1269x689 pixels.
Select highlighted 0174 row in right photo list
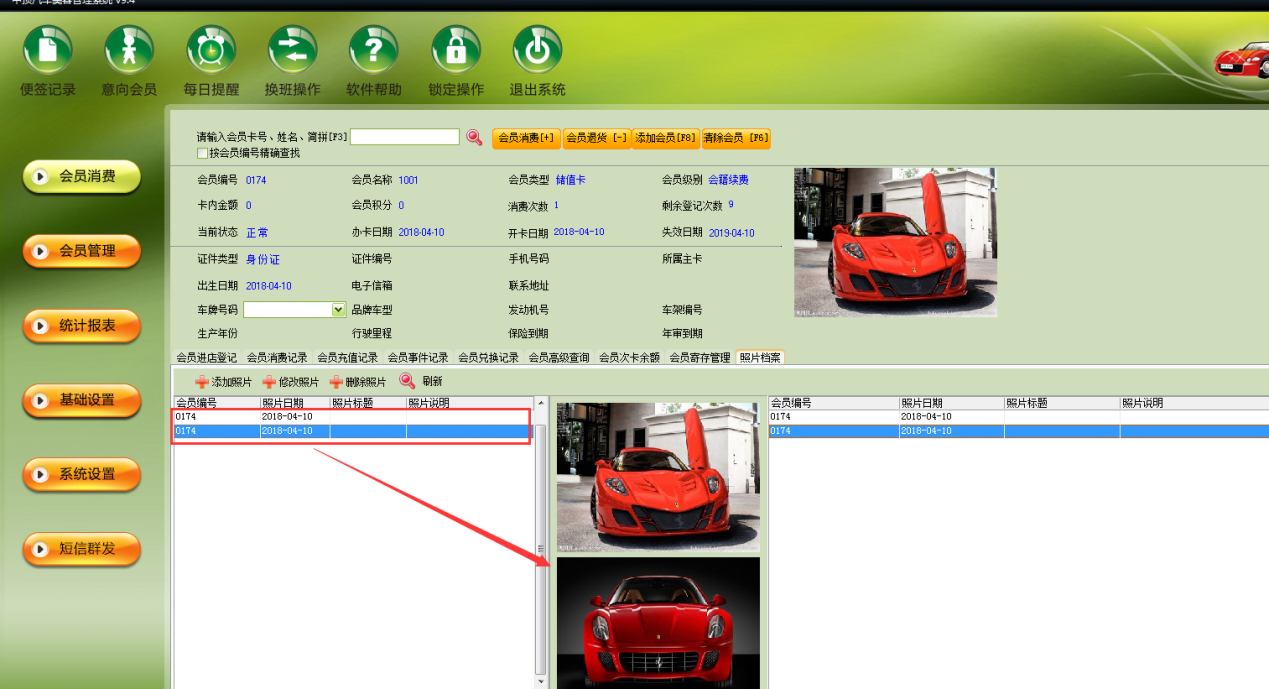pyautogui.click(x=1018, y=431)
